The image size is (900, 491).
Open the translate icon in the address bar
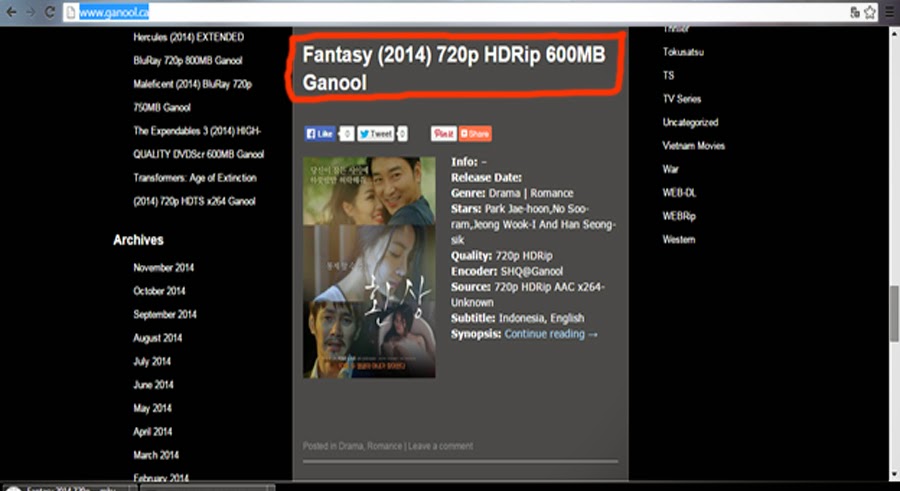[855, 12]
